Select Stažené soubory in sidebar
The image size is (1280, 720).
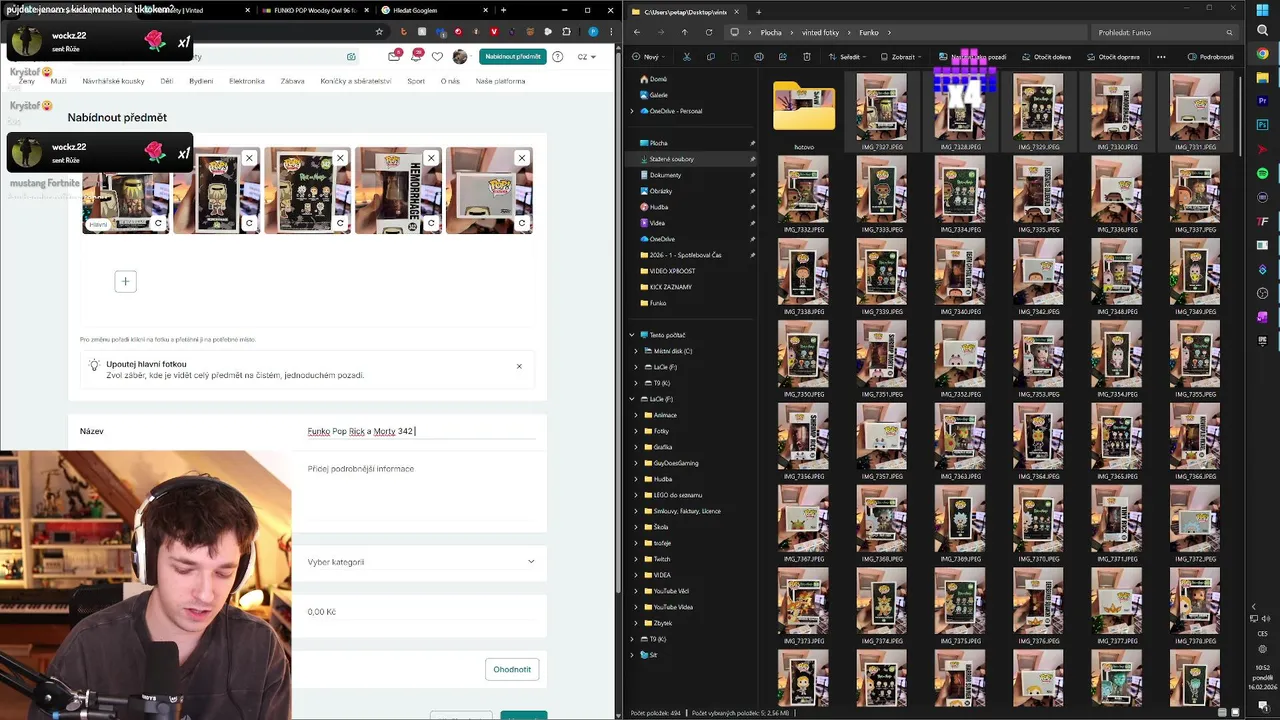tap(671, 159)
